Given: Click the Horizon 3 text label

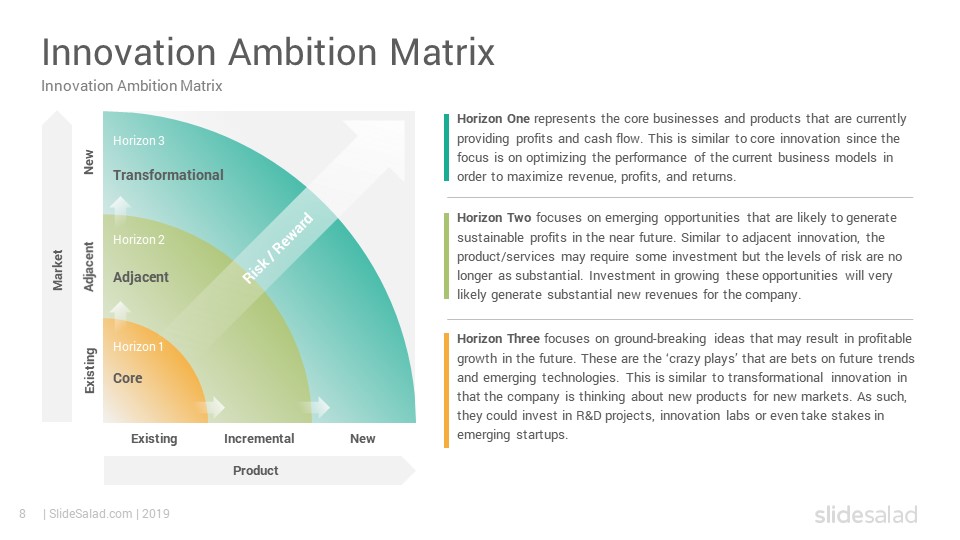Looking at the screenshot, I should pyautogui.click(x=138, y=140).
